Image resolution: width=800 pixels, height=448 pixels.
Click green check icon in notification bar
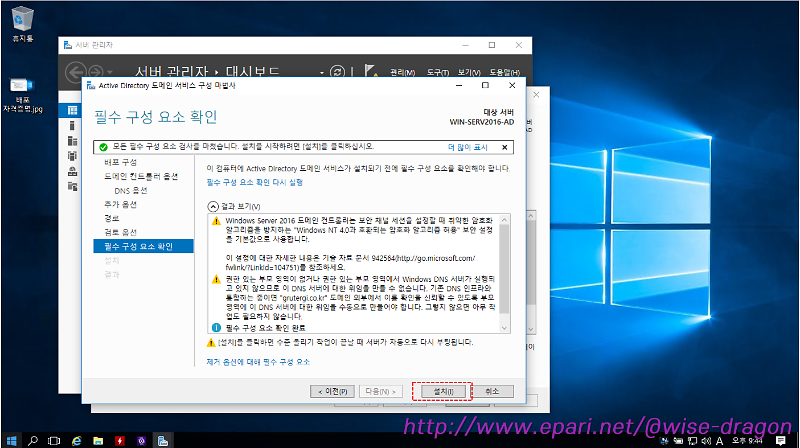coord(103,147)
